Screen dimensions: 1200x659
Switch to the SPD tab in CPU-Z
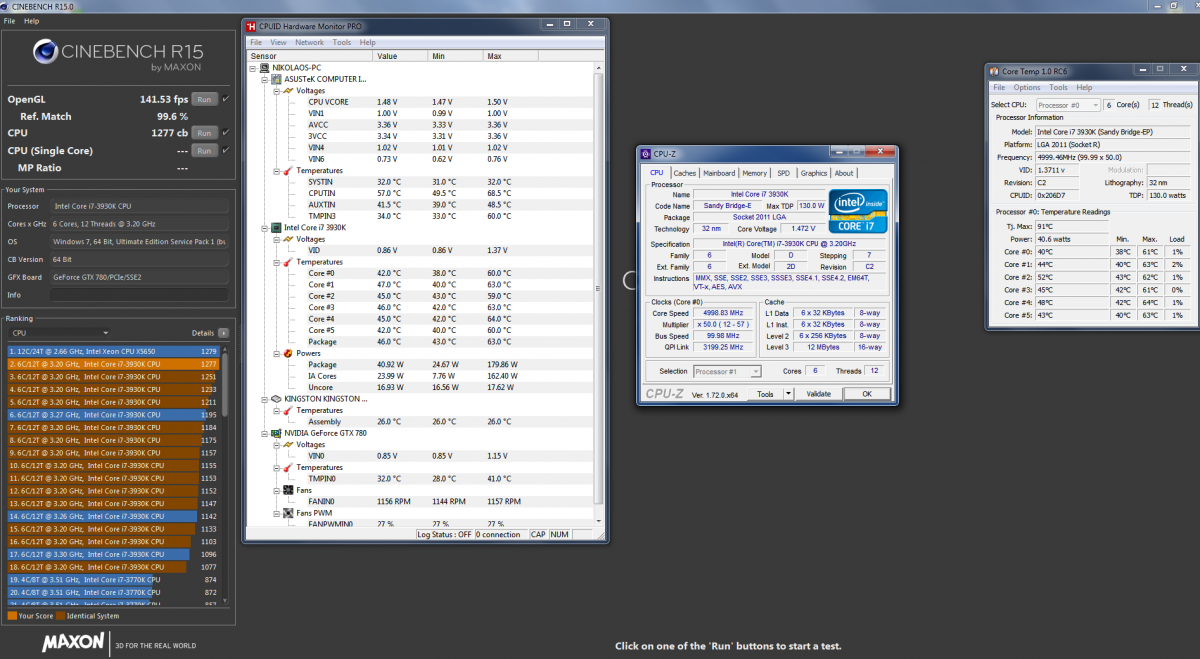[x=783, y=173]
